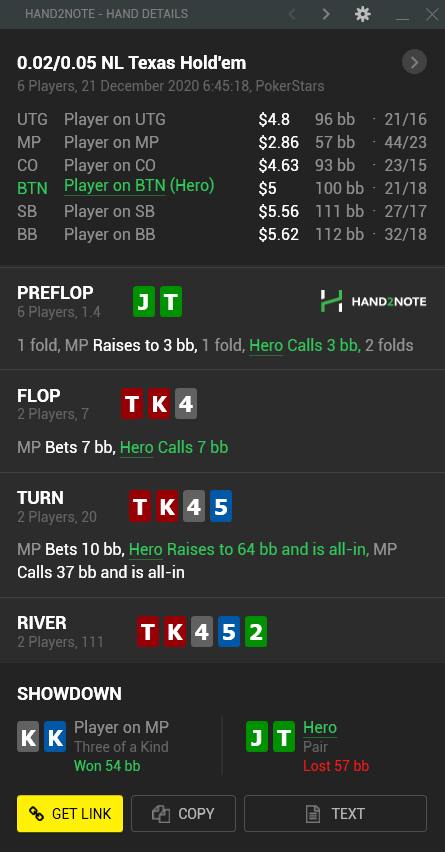This screenshot has height=852, width=445.
Task: Minimize the Hand Details window
Action: pos(403,15)
